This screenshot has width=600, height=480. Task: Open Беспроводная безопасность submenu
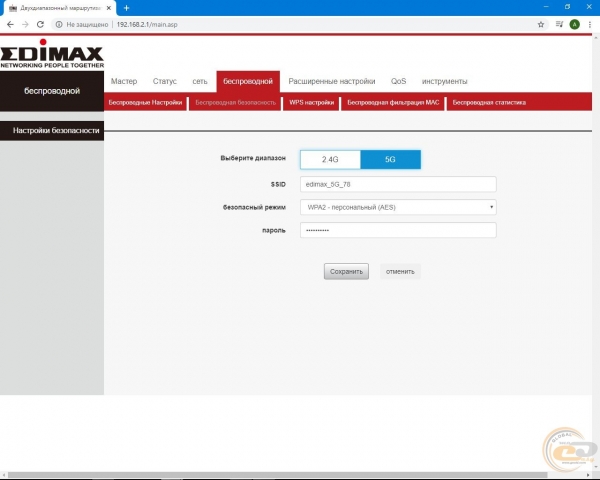pyautogui.click(x=235, y=102)
